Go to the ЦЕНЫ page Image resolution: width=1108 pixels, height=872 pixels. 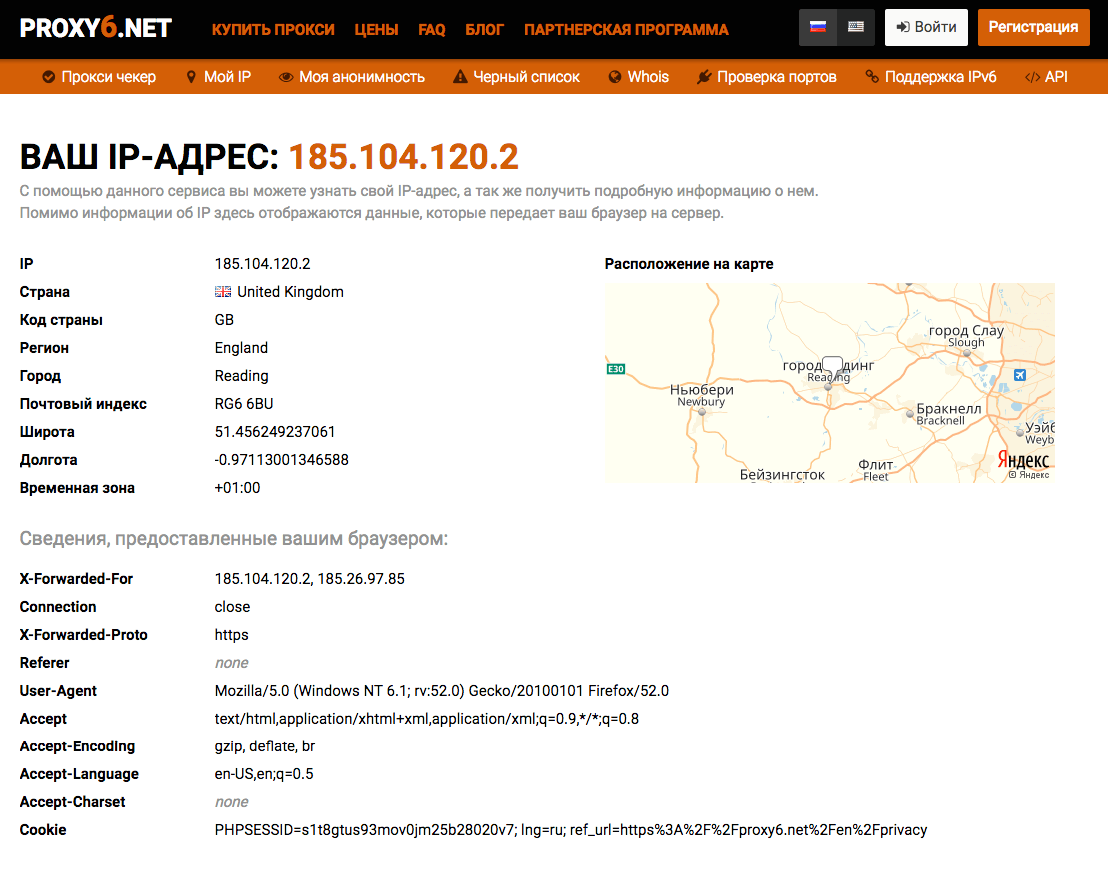pos(376,29)
